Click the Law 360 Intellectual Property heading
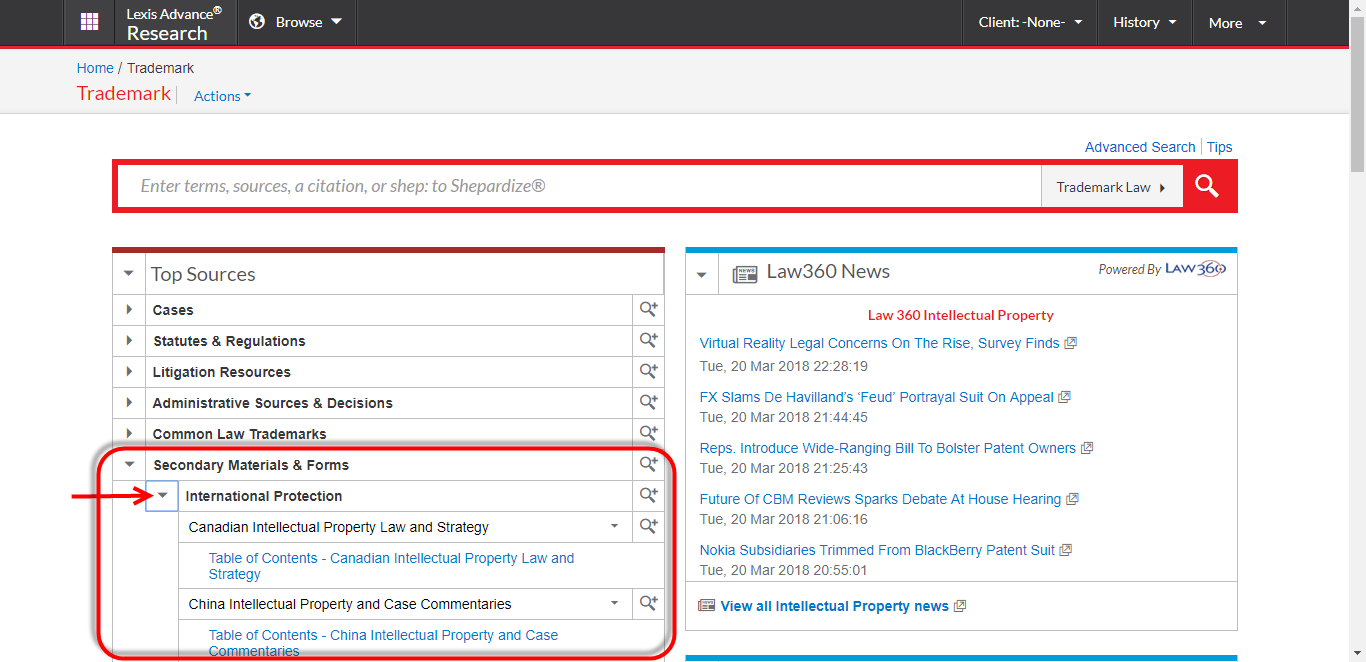Viewport: 1366px width, 662px height. click(961, 315)
